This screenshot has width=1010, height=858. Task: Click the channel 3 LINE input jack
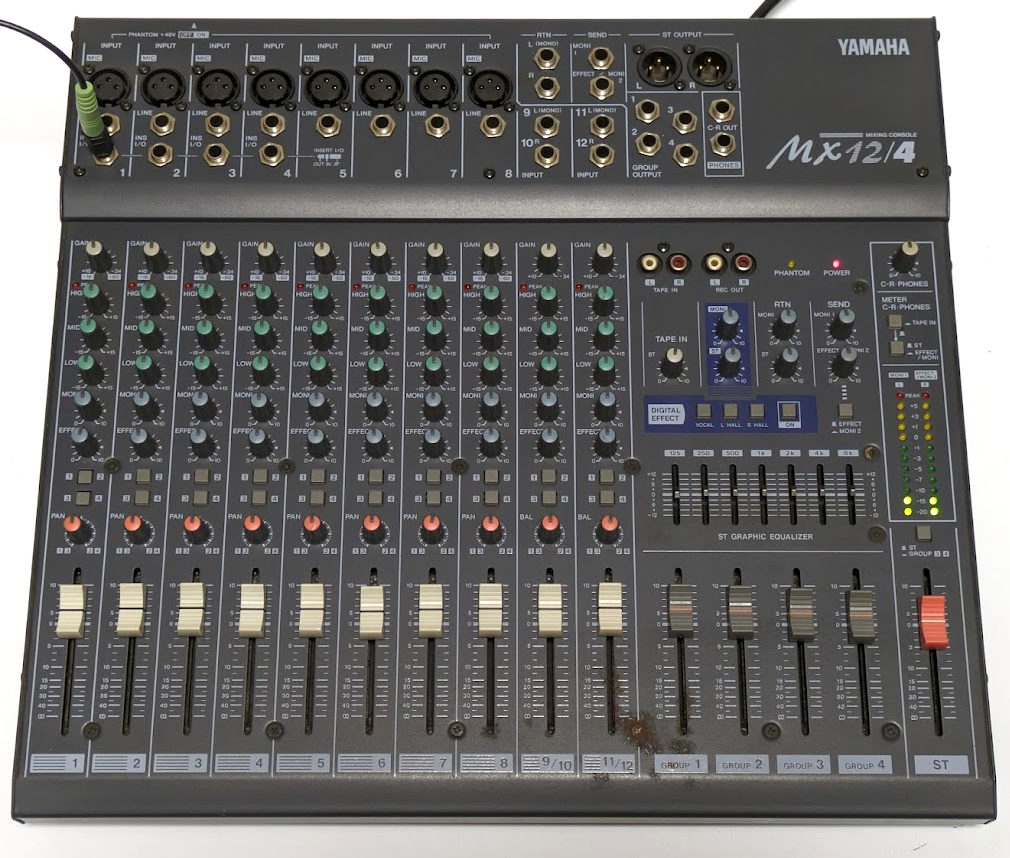pyautogui.click(x=218, y=122)
